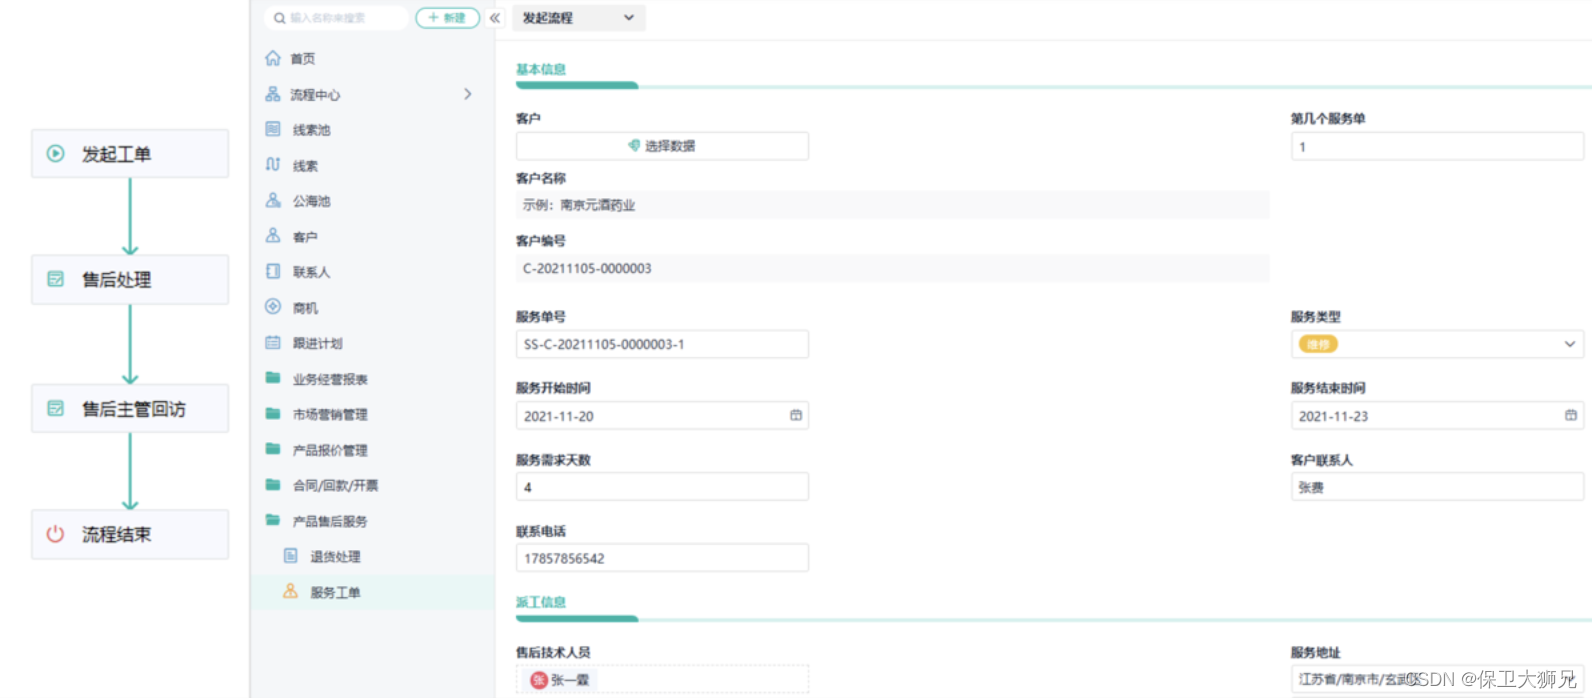Click the form icon in 售后处理 step

click(56, 279)
